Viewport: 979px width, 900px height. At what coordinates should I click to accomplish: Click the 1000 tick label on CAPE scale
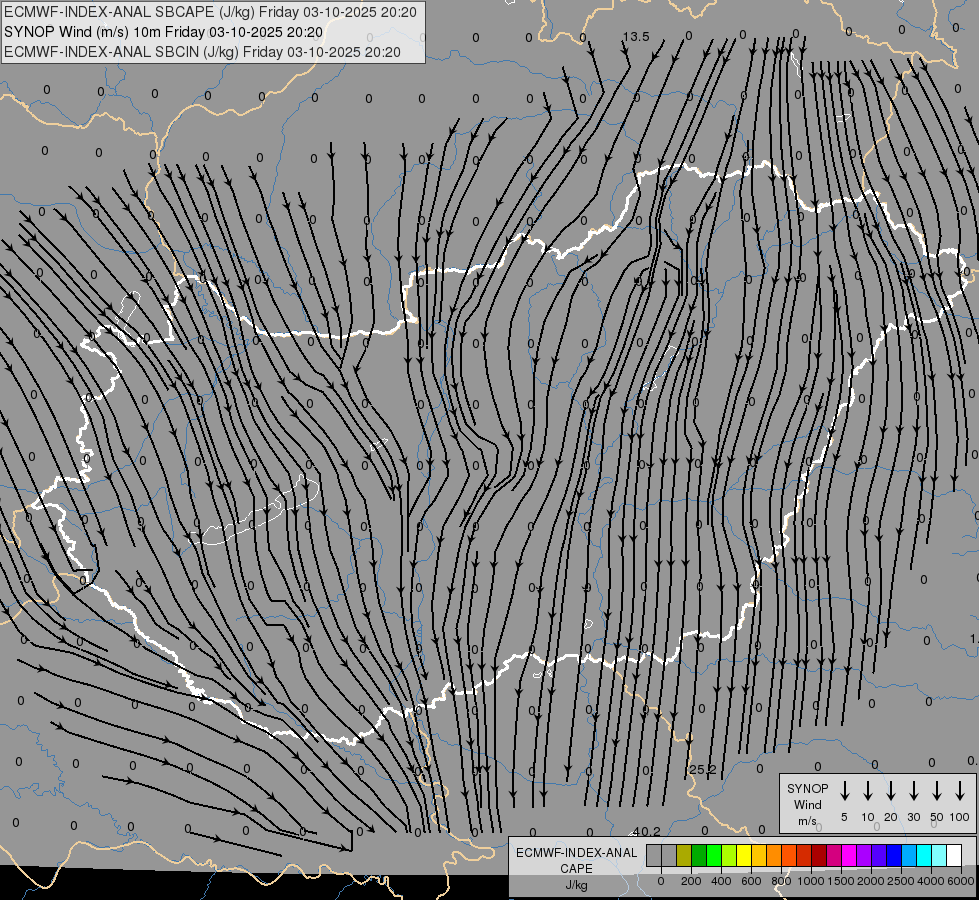point(812,881)
